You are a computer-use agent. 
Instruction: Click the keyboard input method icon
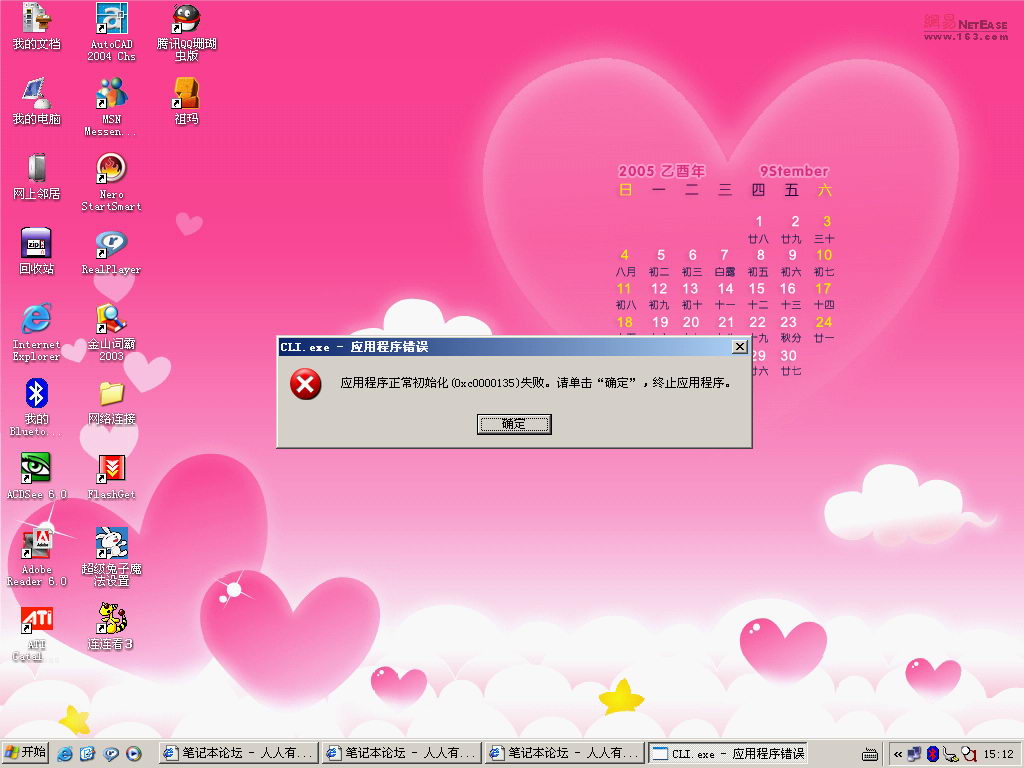click(x=870, y=754)
